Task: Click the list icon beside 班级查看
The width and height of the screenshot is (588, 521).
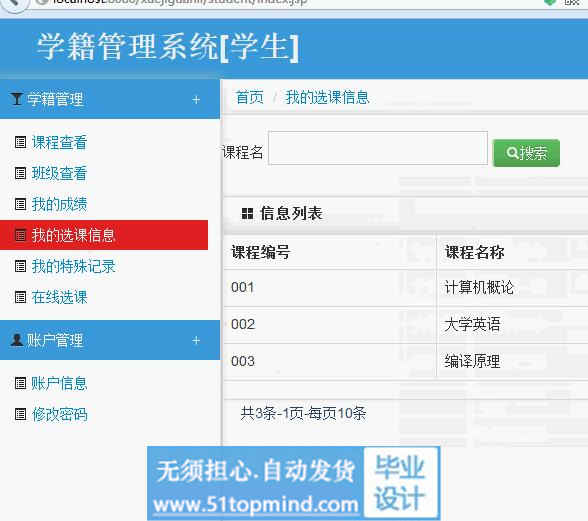Action: (20, 173)
